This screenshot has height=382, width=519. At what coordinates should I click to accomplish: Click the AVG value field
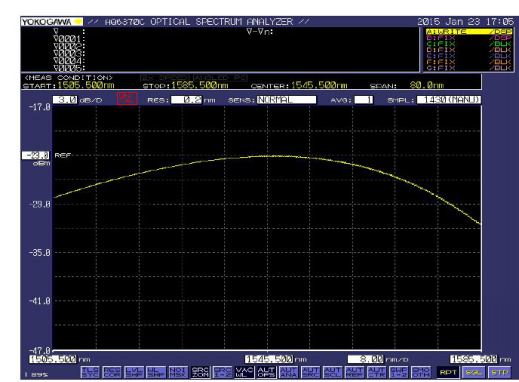pos(364,100)
